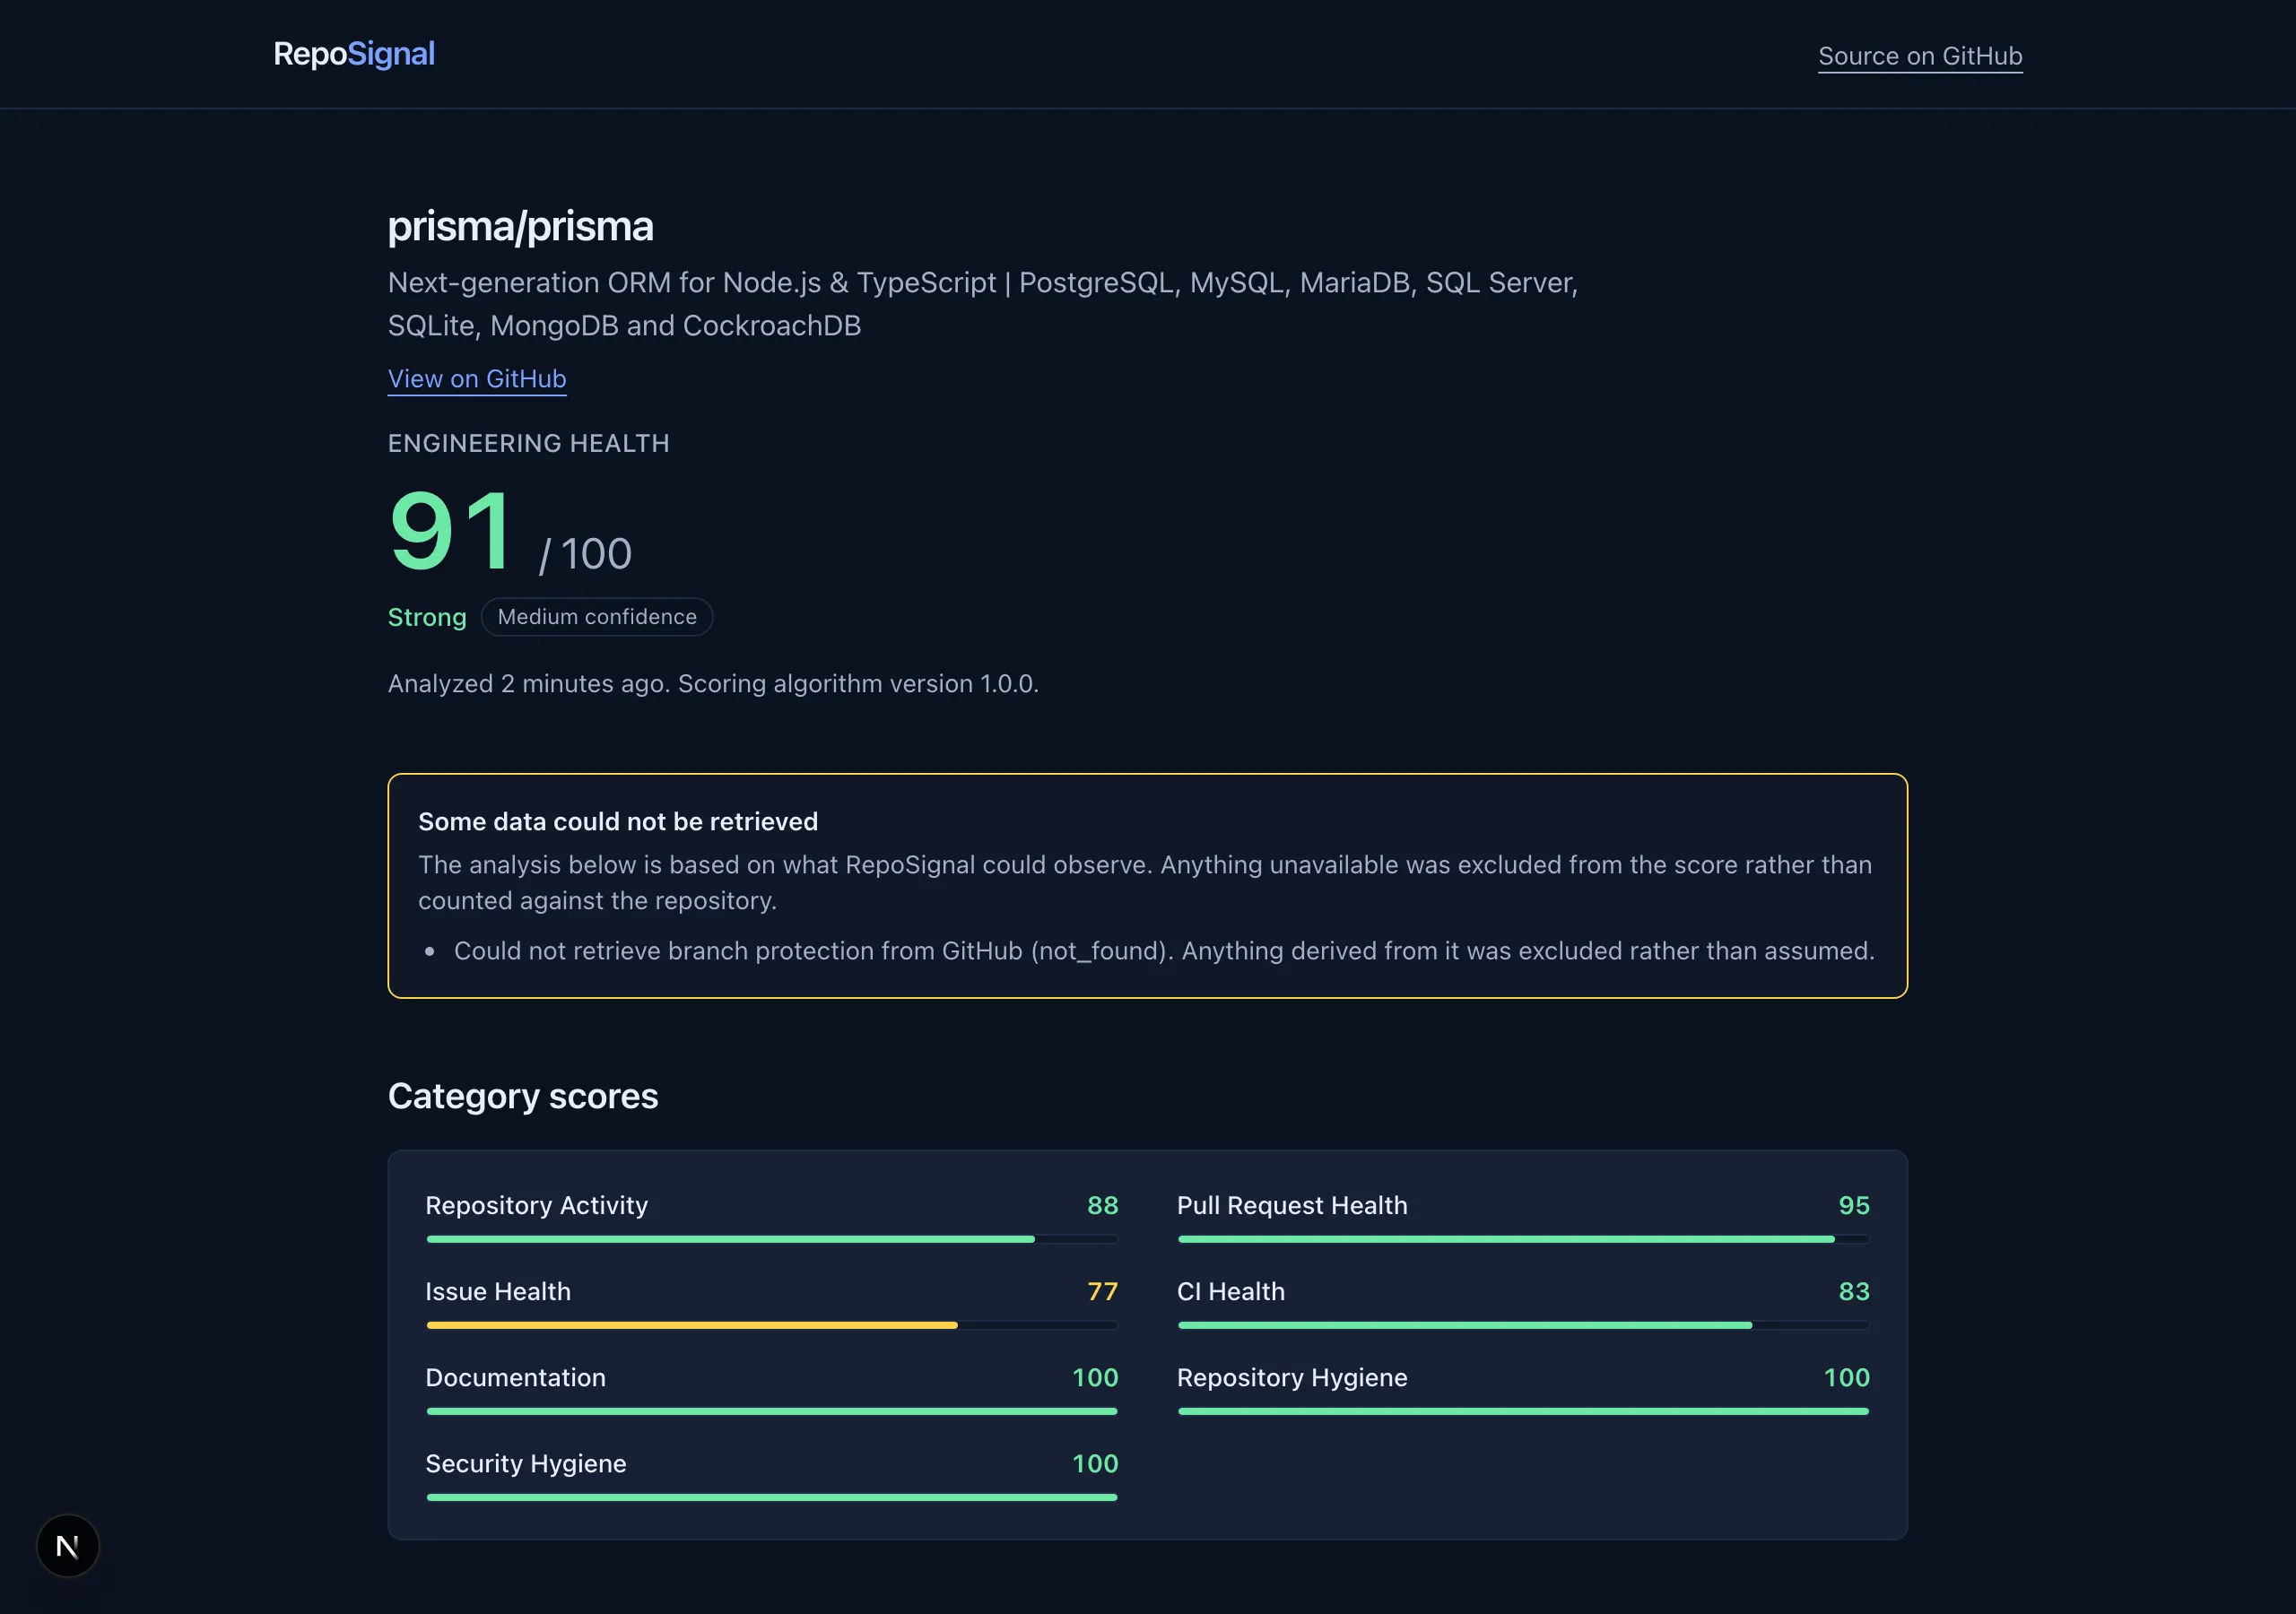Click the Repository Activity score 88
Screen dimensions: 2296x1614
click(x=1103, y=1205)
